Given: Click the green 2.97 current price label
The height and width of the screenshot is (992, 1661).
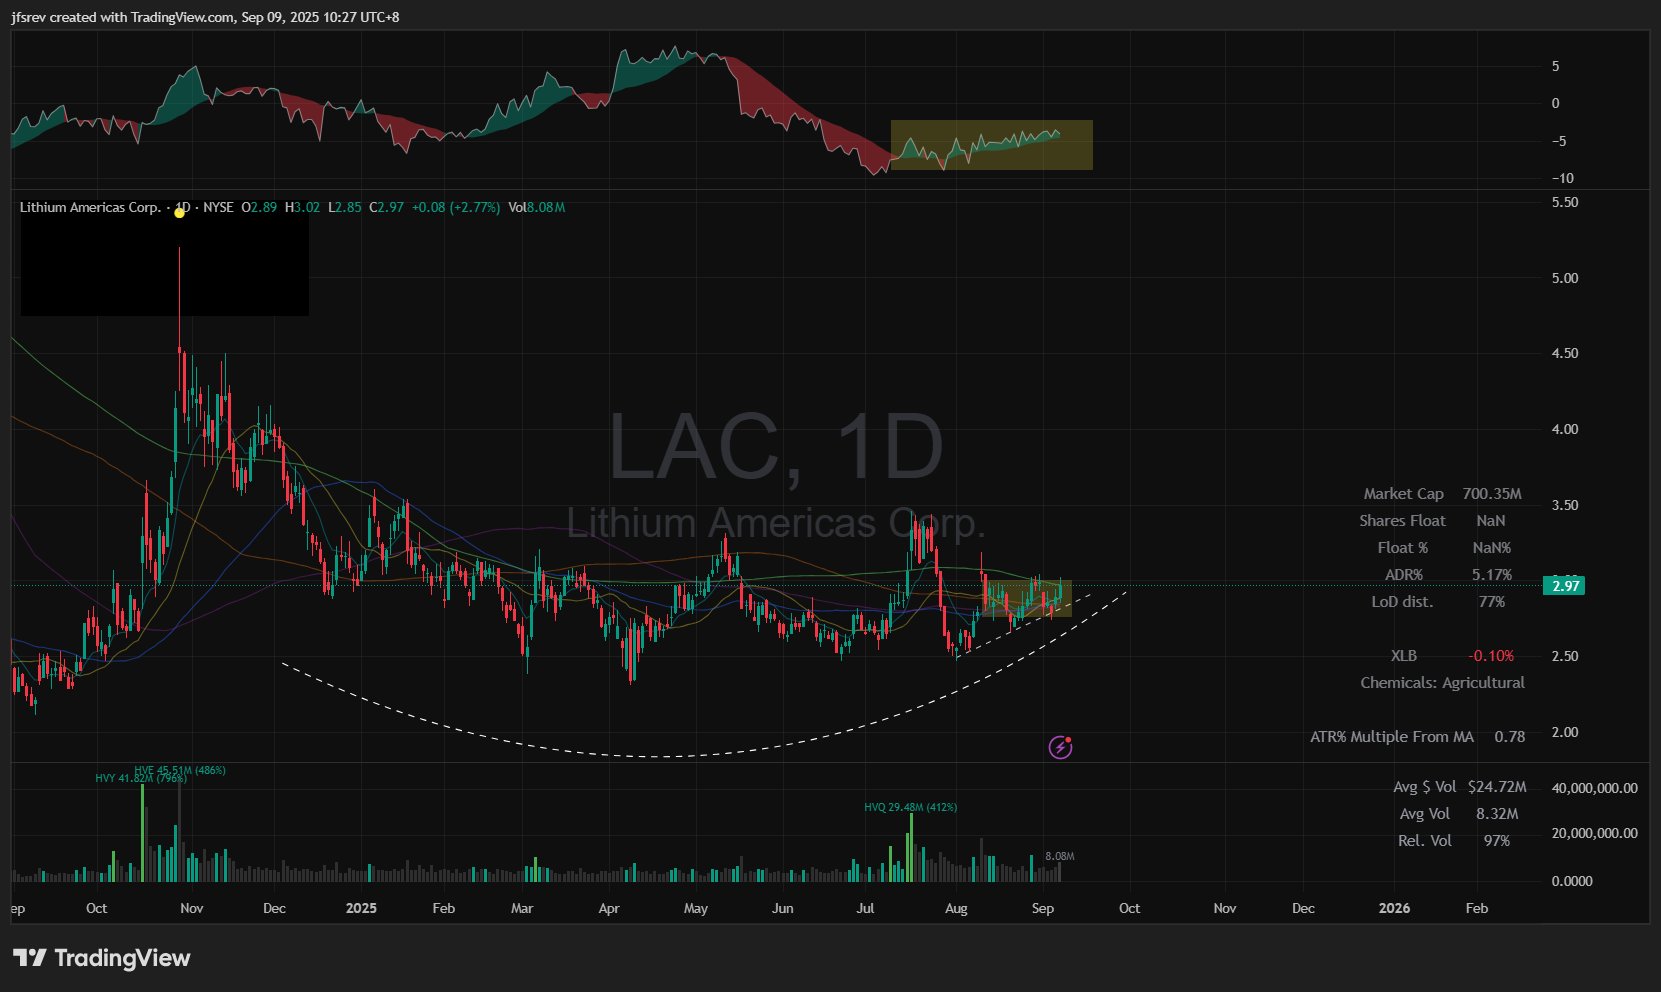Looking at the screenshot, I should (x=1564, y=585).
